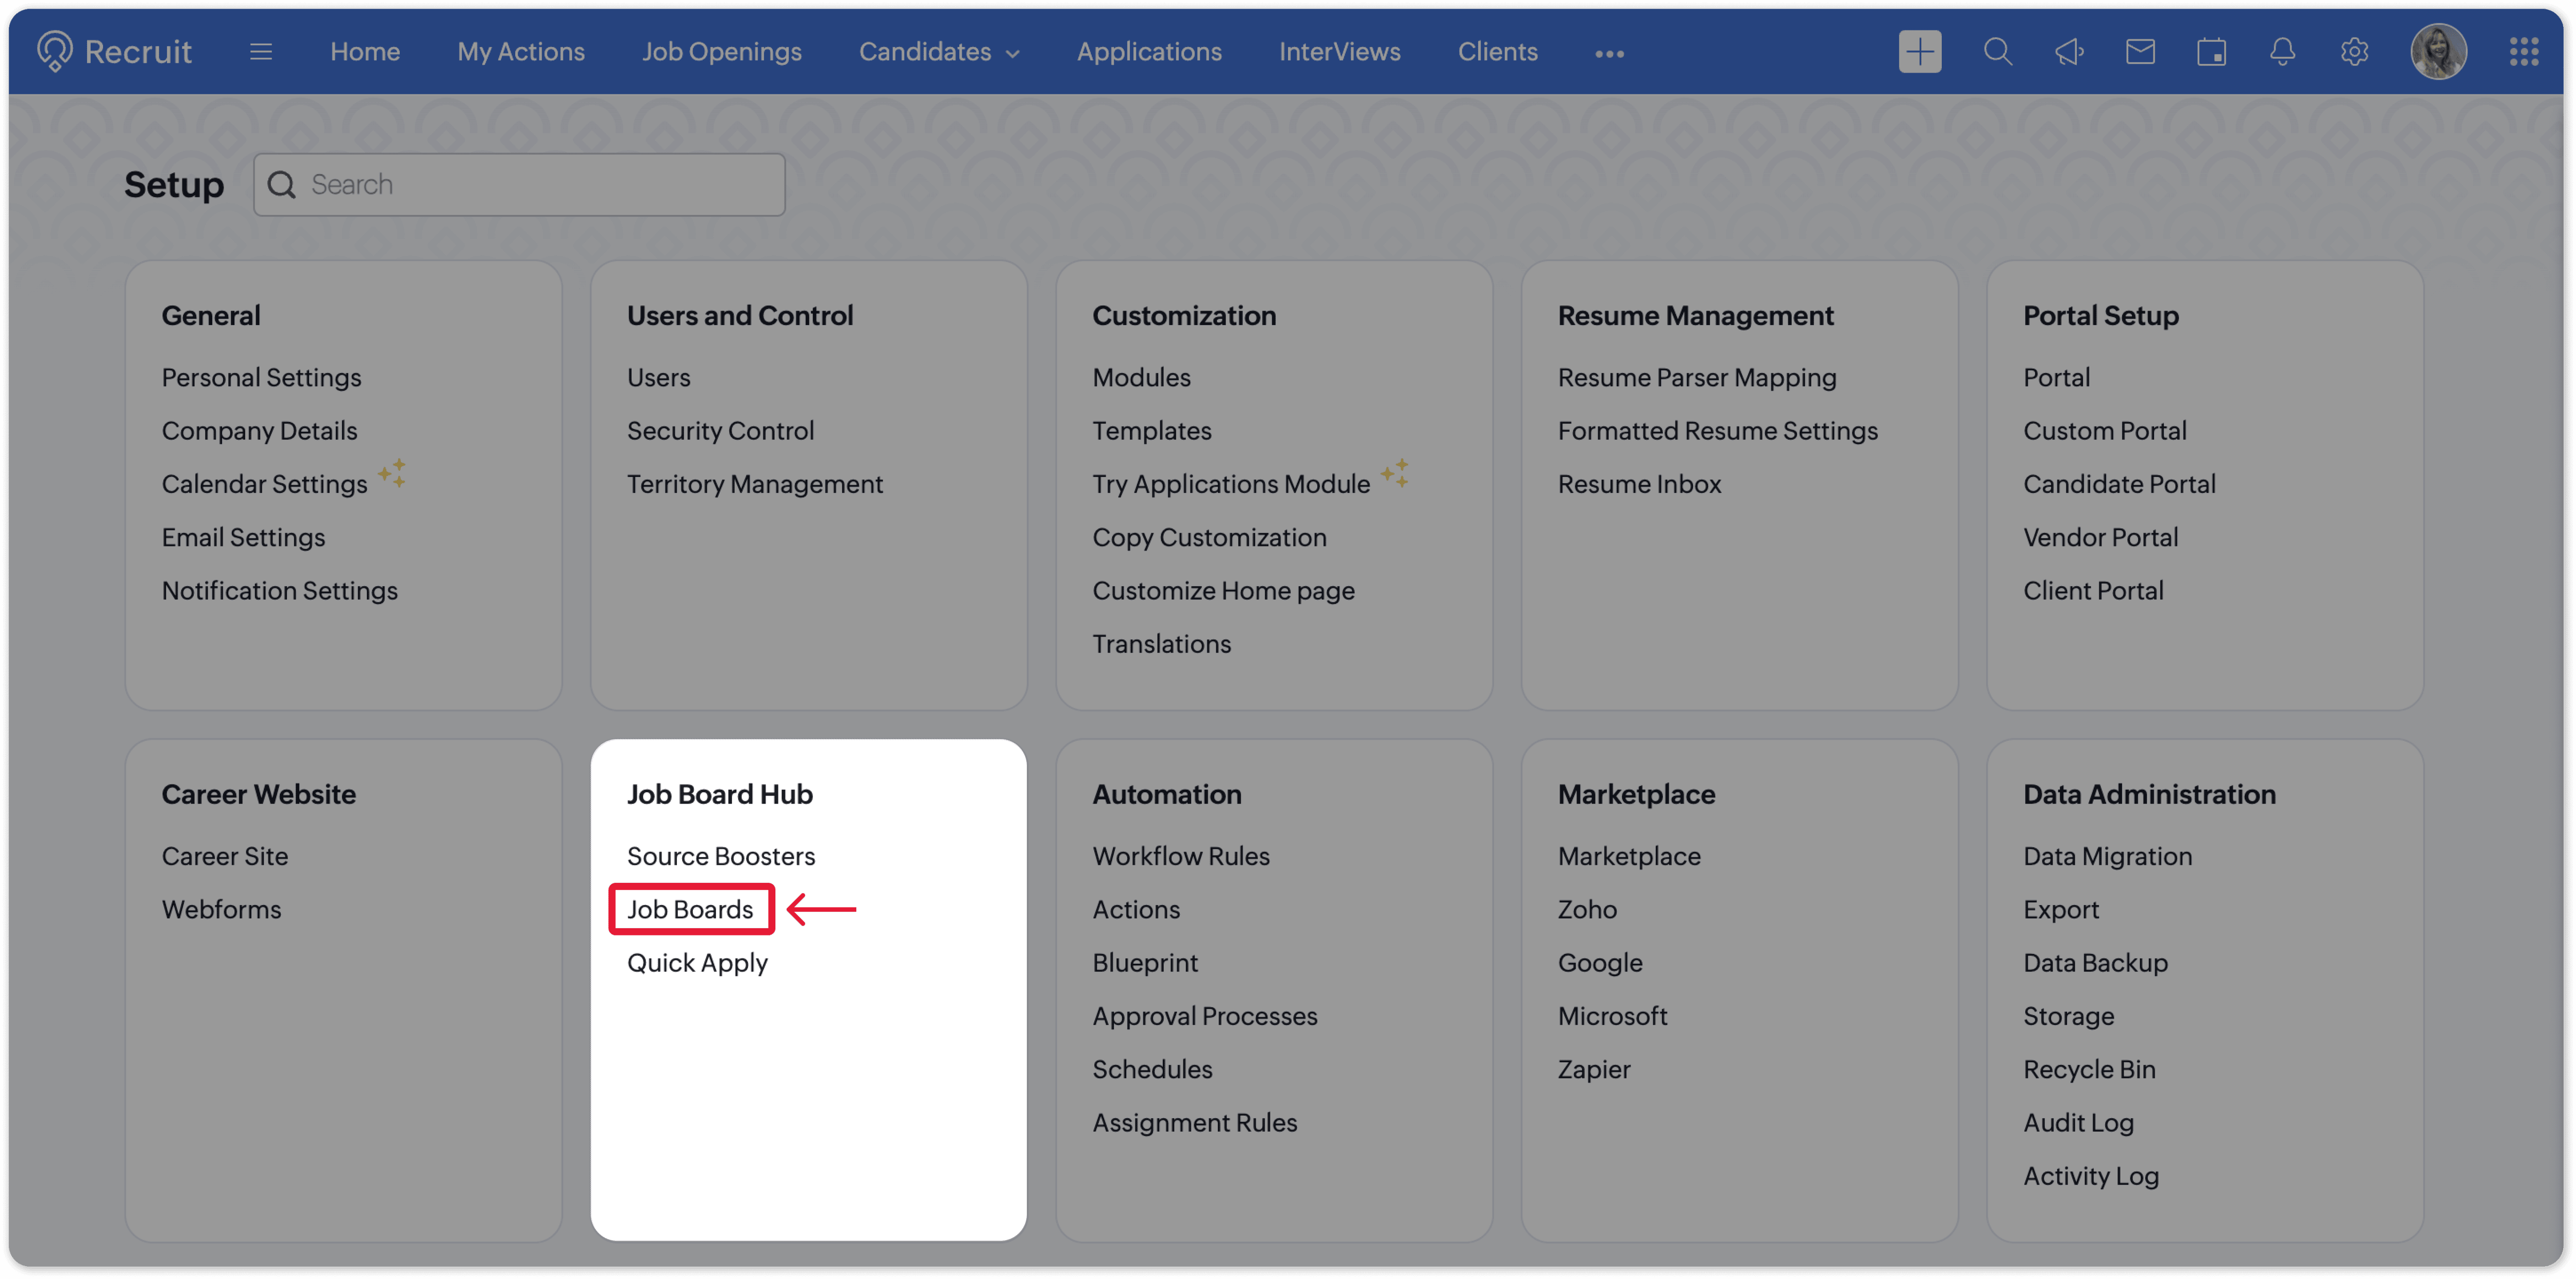2576x1279 pixels.
Task: Open the apps grid launcher icon
Action: 2523,52
